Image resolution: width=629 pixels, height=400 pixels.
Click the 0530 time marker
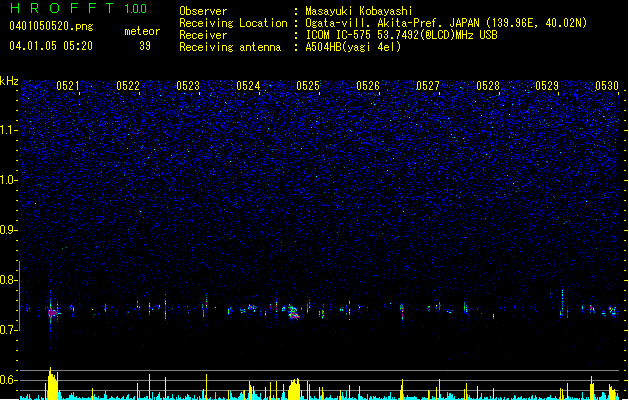point(607,85)
